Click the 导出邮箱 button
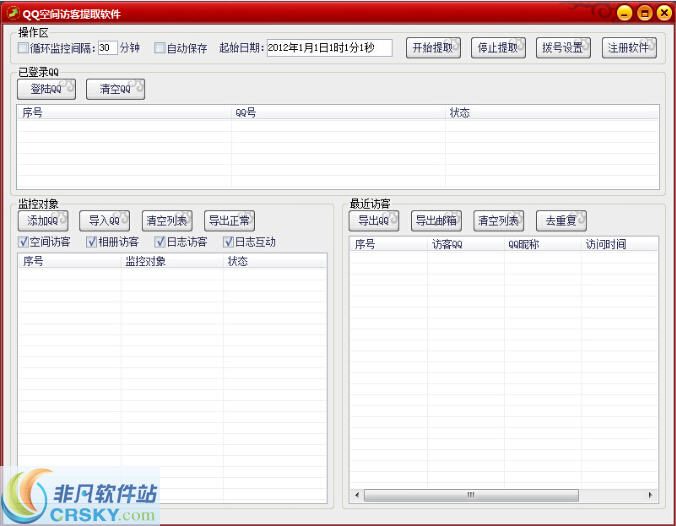676x526 pixels. [436, 221]
